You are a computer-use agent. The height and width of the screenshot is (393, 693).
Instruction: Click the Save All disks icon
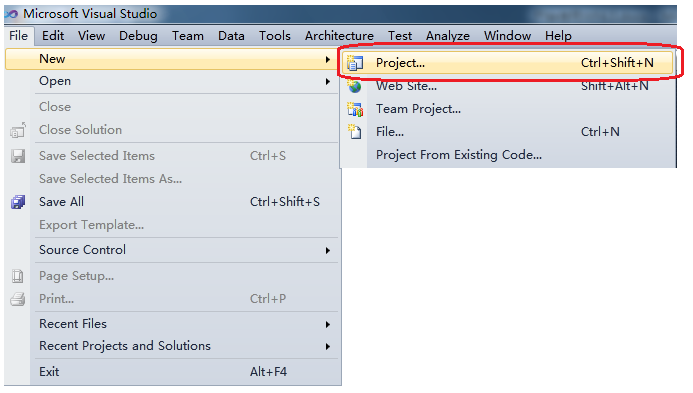(18, 202)
